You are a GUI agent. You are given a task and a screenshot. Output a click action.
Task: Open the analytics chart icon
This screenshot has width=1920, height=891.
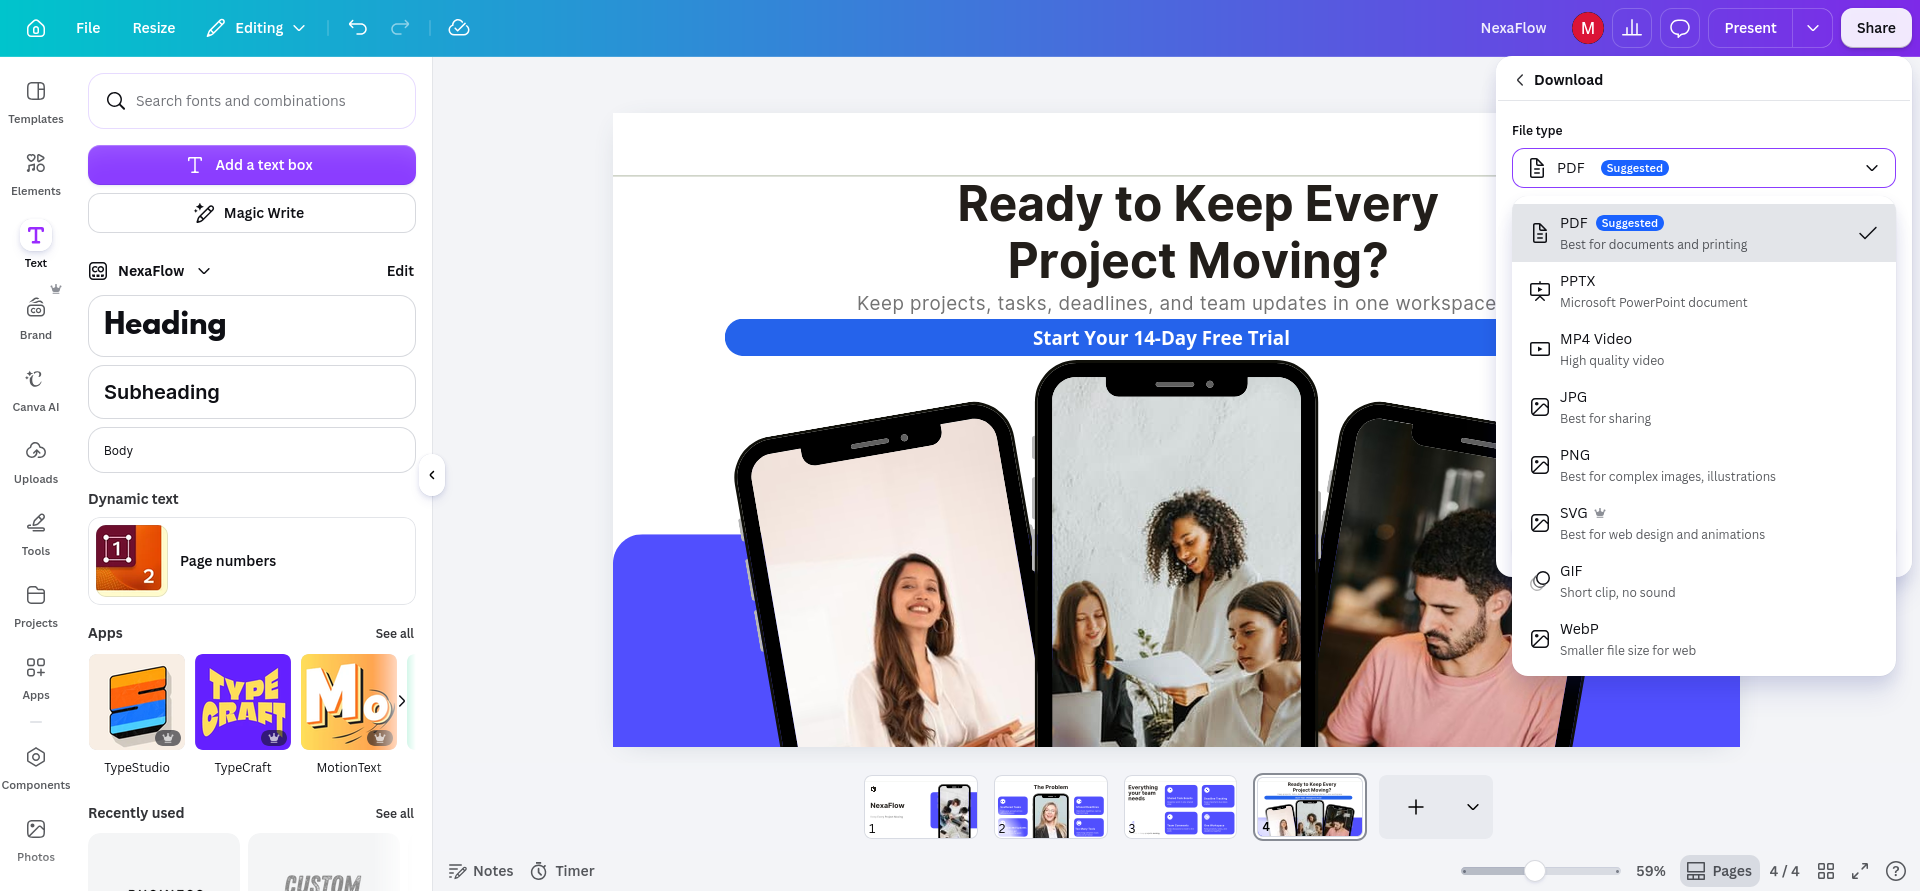[1632, 28]
